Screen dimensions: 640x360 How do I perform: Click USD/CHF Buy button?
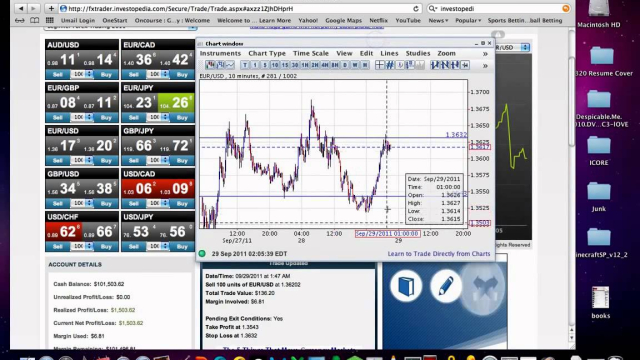106,247
